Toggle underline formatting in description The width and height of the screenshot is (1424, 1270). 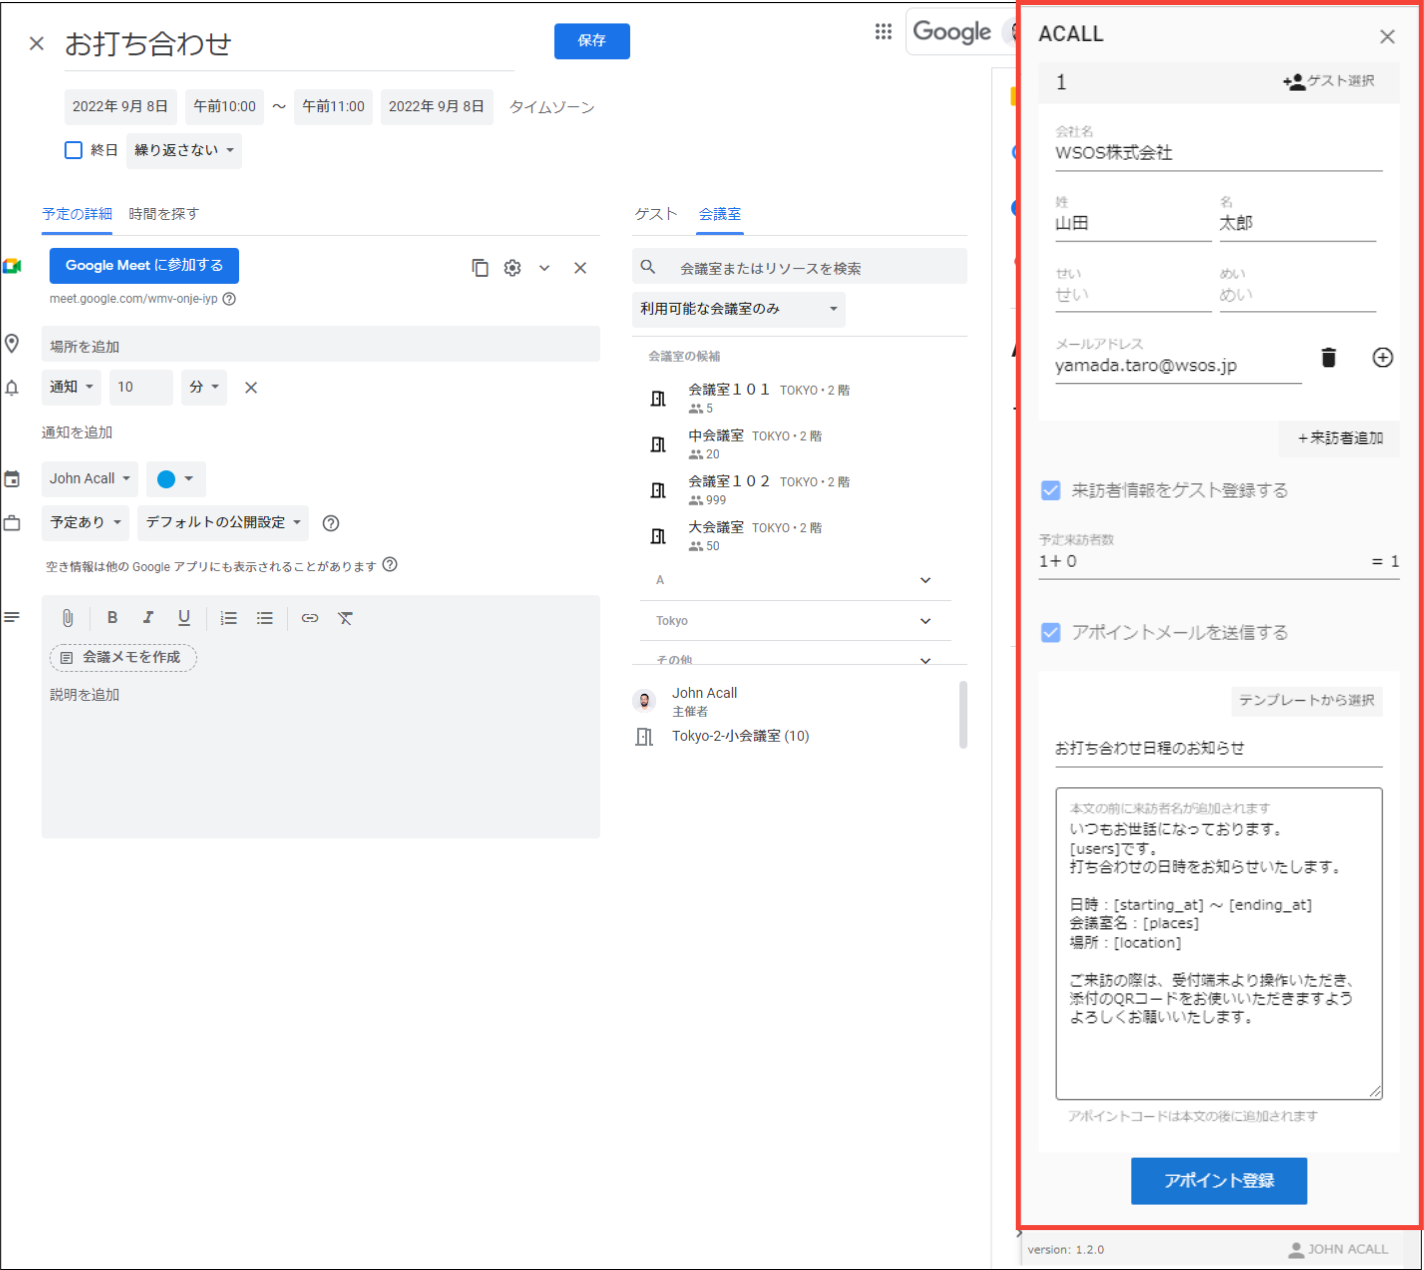point(184,618)
